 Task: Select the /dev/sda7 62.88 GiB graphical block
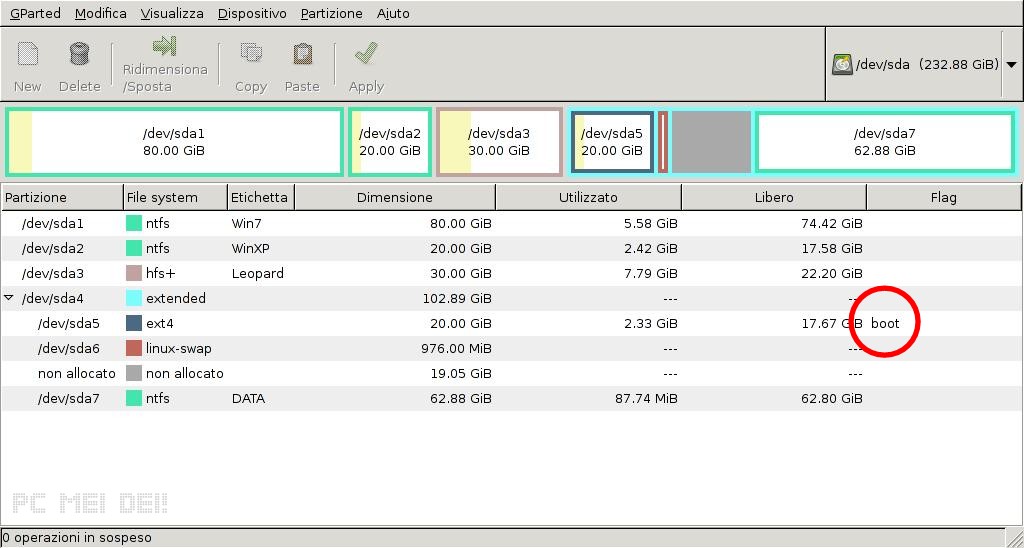pyautogui.click(x=884, y=142)
